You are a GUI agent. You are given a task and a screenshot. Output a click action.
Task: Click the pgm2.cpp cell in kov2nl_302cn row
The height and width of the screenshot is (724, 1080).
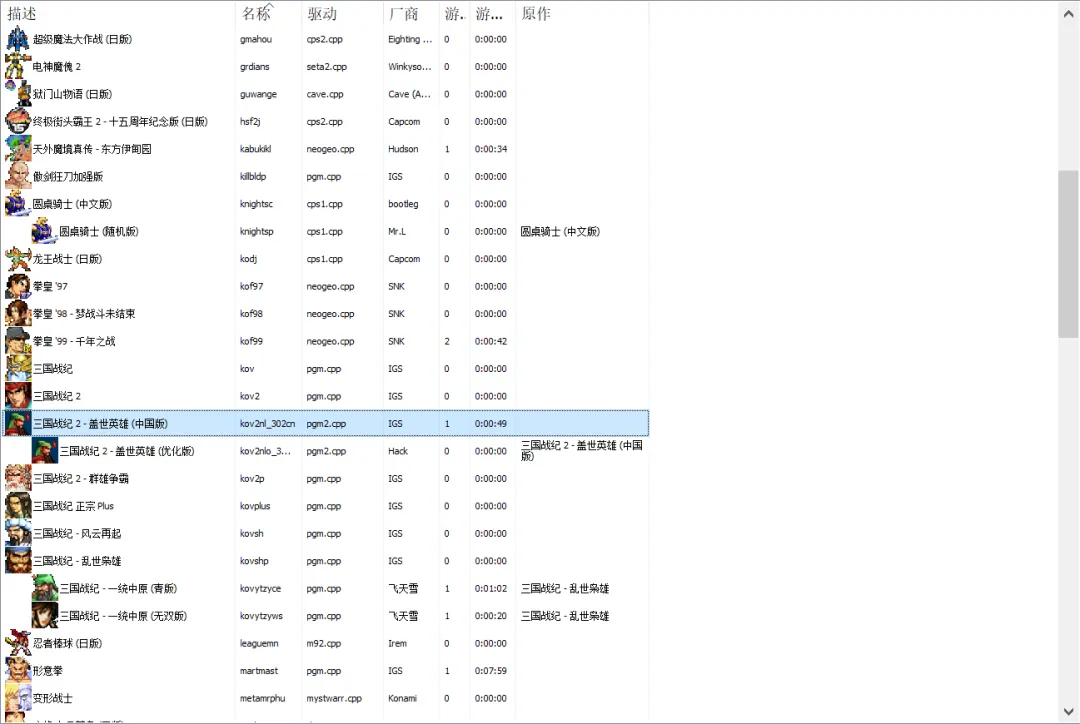(326, 424)
